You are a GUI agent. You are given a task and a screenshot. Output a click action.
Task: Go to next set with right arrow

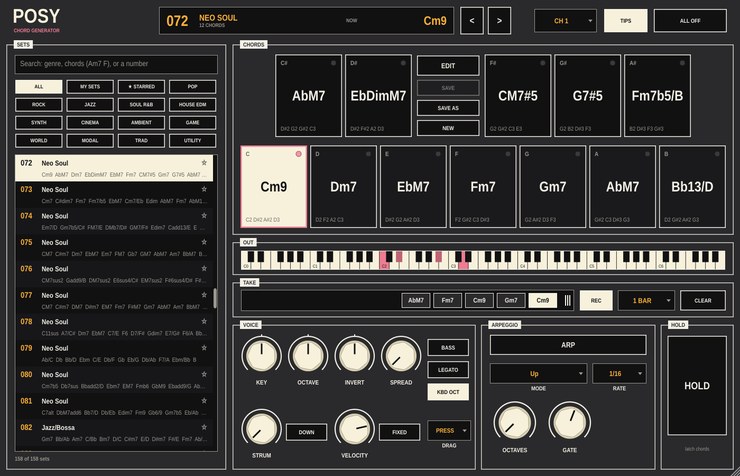click(499, 21)
